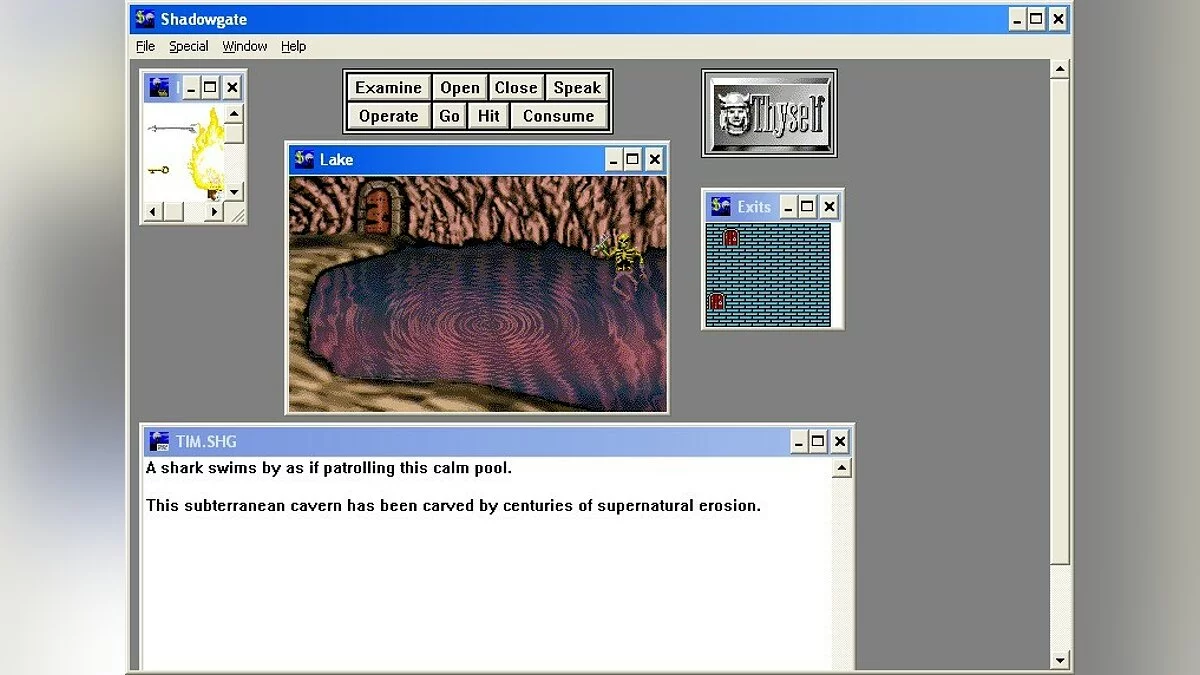Choose the lower door in Exits window
The image size is (1200, 675).
(x=717, y=301)
